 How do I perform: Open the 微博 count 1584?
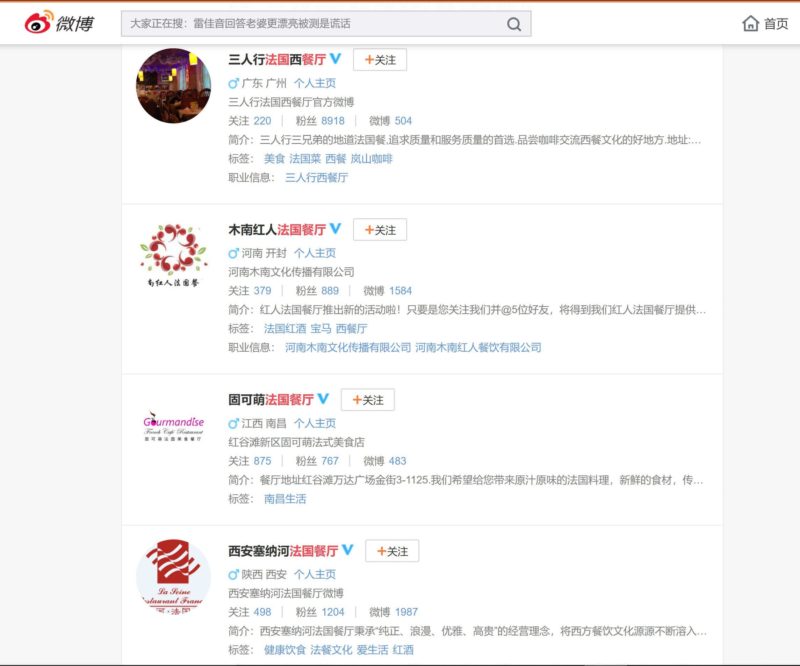click(x=400, y=291)
